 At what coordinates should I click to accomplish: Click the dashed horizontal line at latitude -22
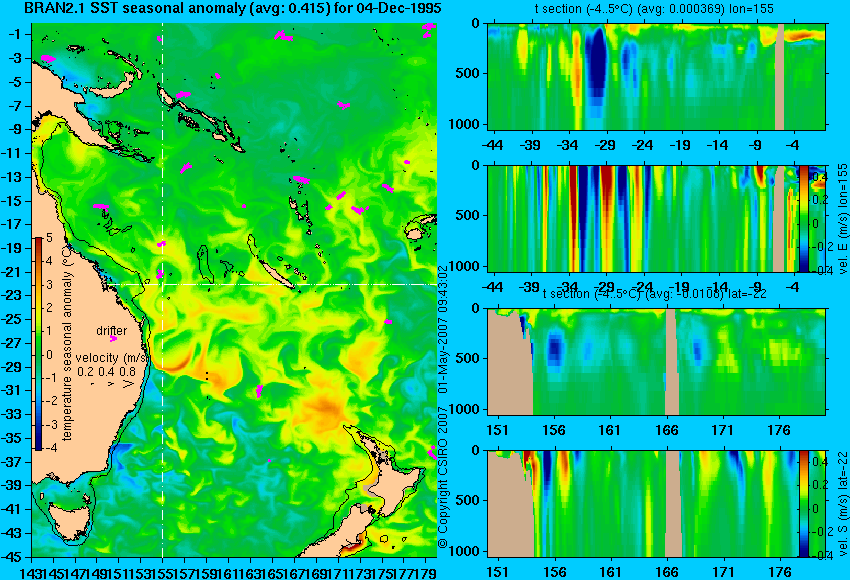tap(271, 284)
